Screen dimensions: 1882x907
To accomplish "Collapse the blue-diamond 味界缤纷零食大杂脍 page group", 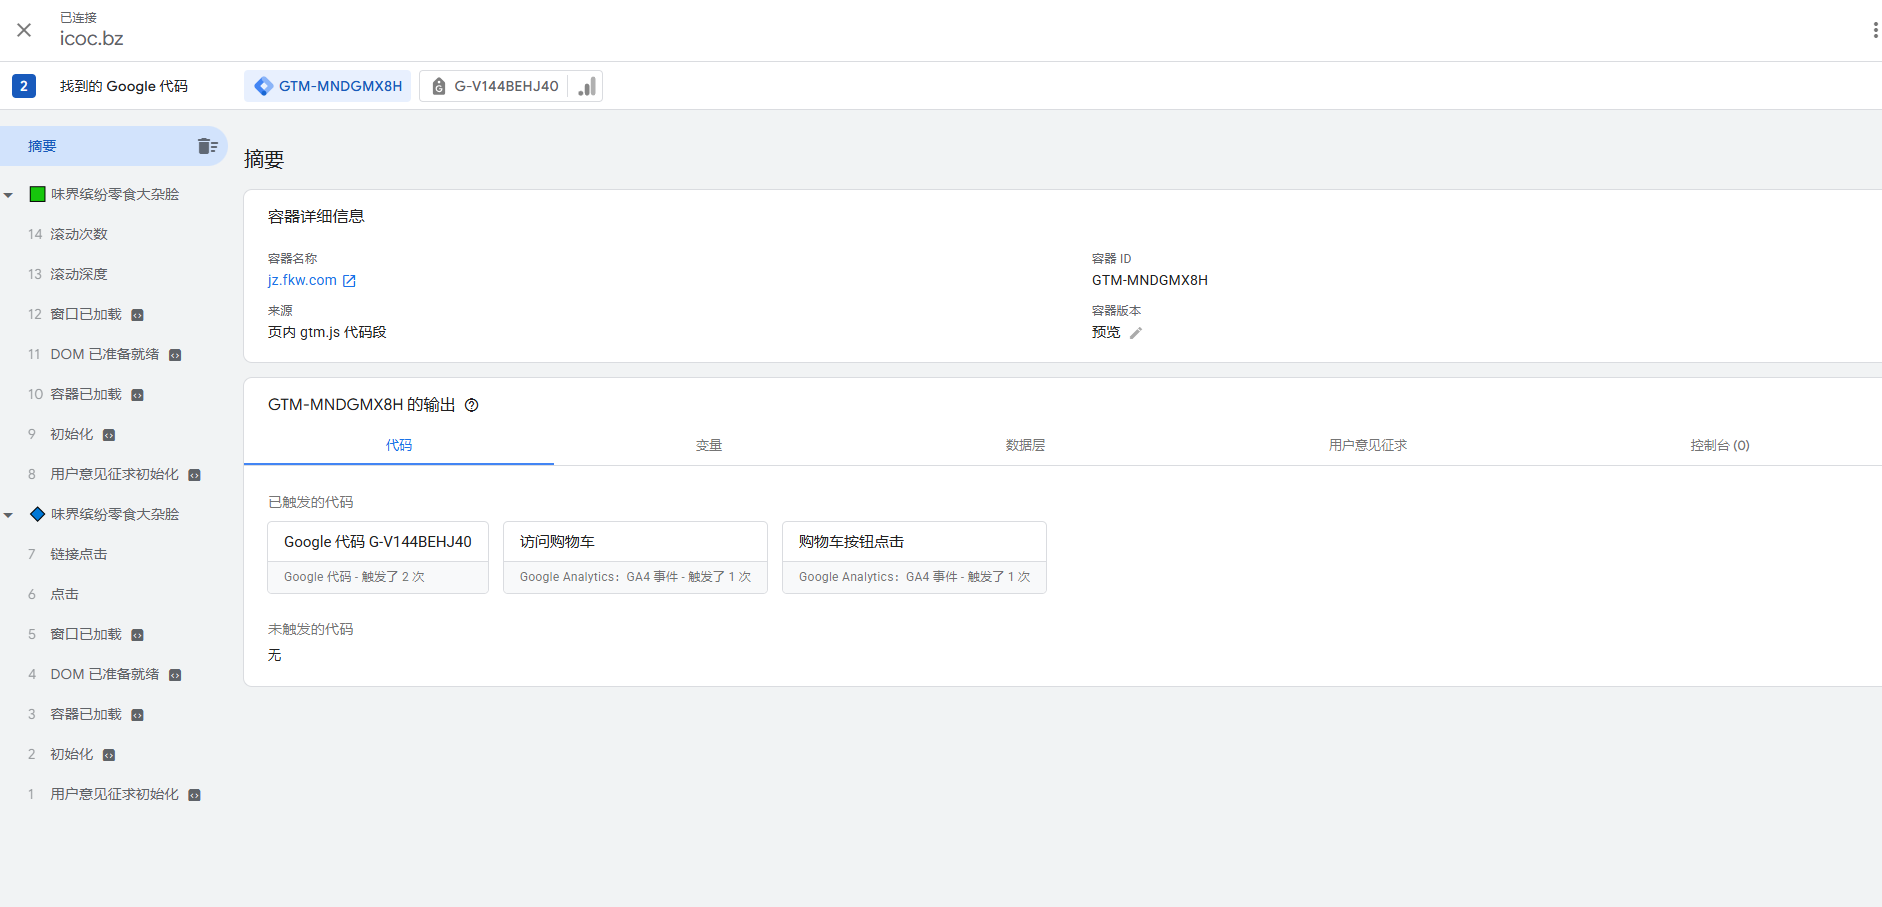I will [9, 515].
